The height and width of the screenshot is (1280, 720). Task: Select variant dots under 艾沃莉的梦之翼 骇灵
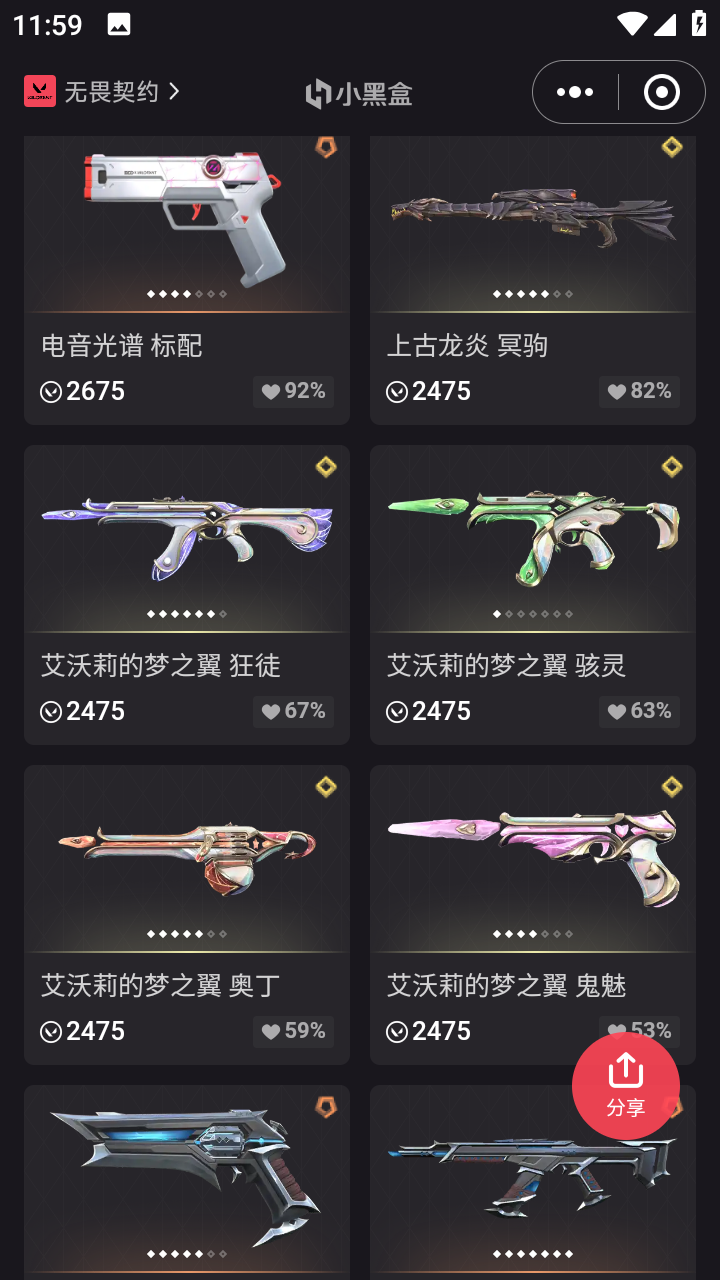533,614
